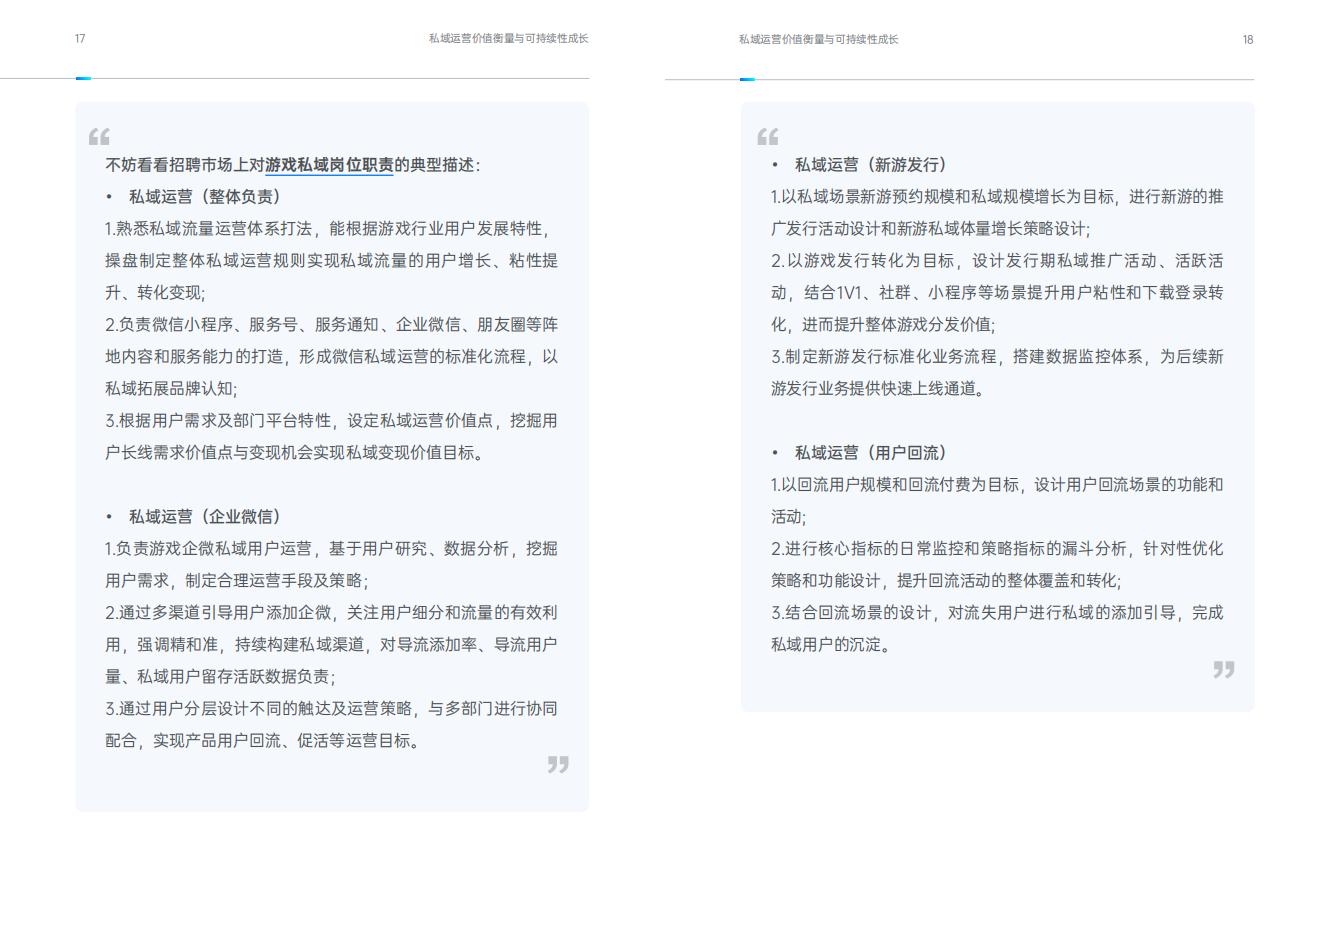Click the right page header title 私域运营价值衡量与可持续性成长

(818, 40)
